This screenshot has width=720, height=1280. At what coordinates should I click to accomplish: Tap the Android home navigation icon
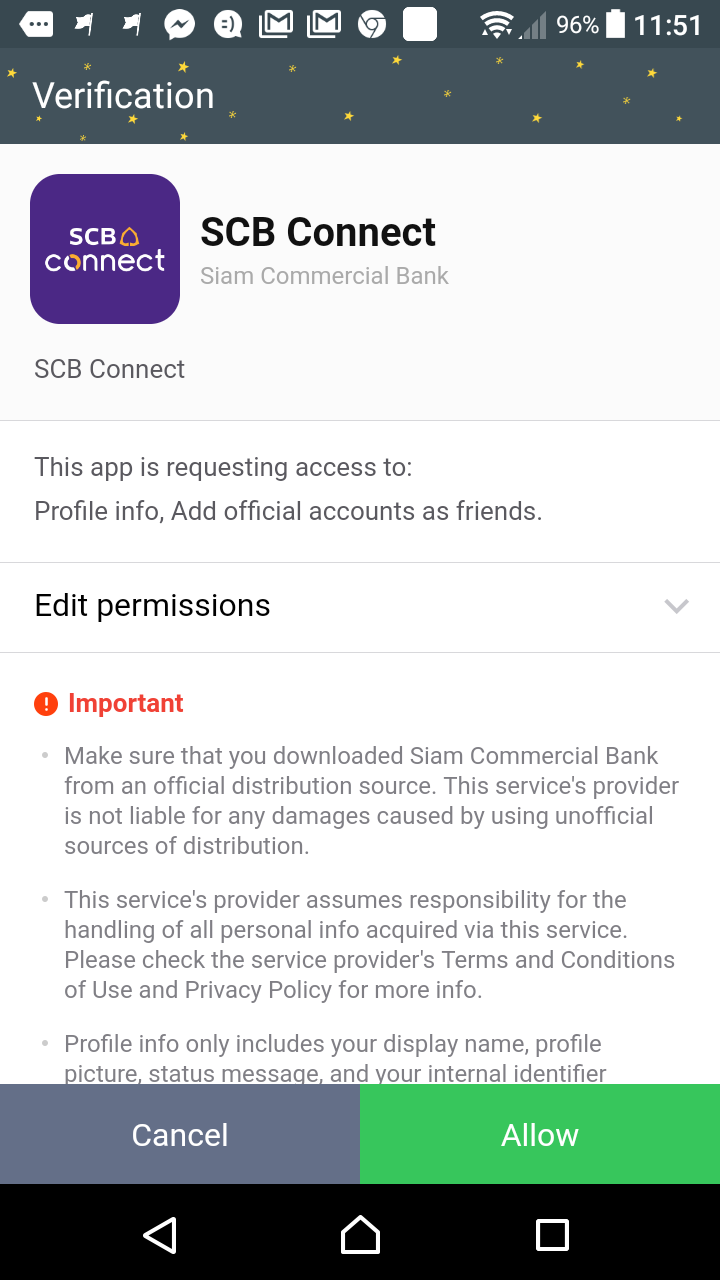point(360,1235)
